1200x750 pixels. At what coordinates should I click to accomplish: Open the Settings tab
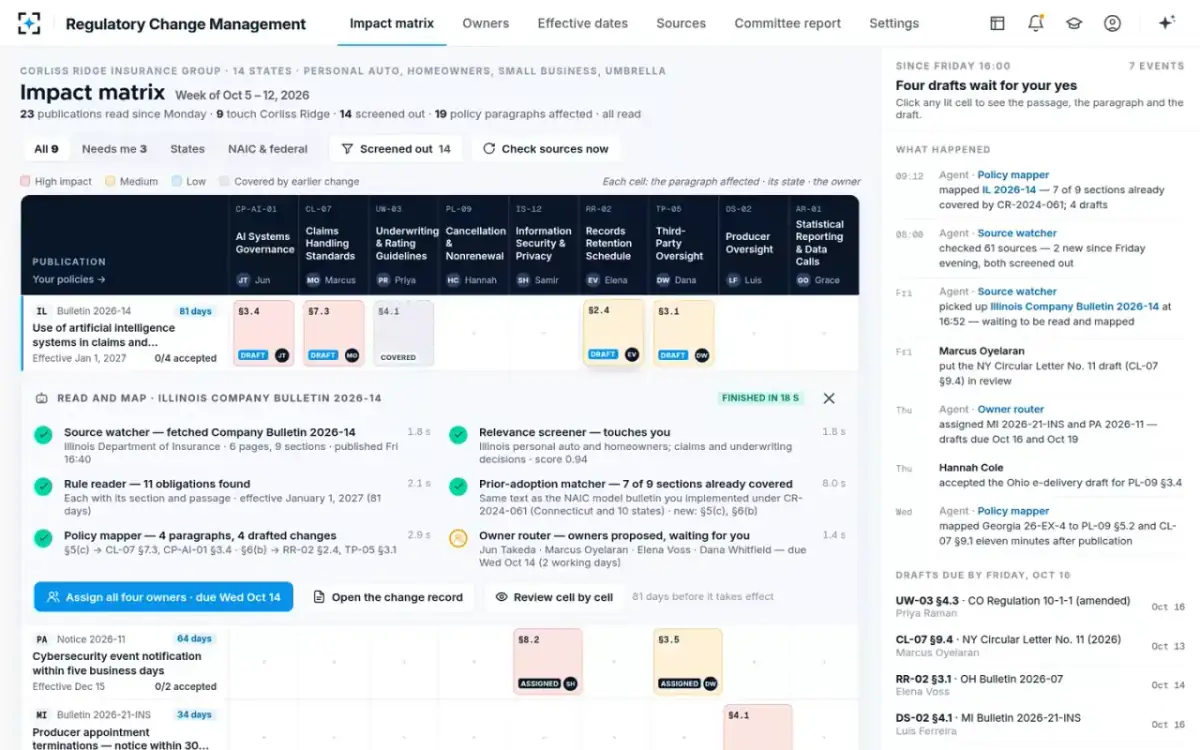894,23
